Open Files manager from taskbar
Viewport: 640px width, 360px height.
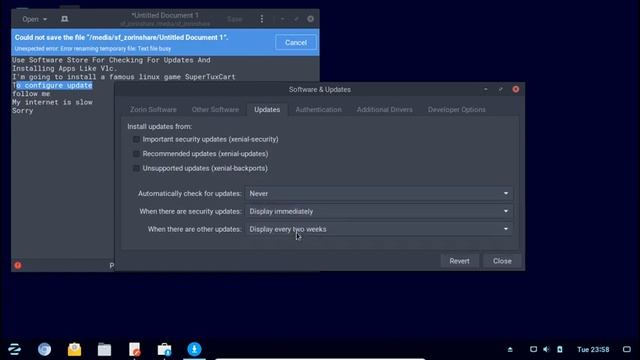pos(104,349)
